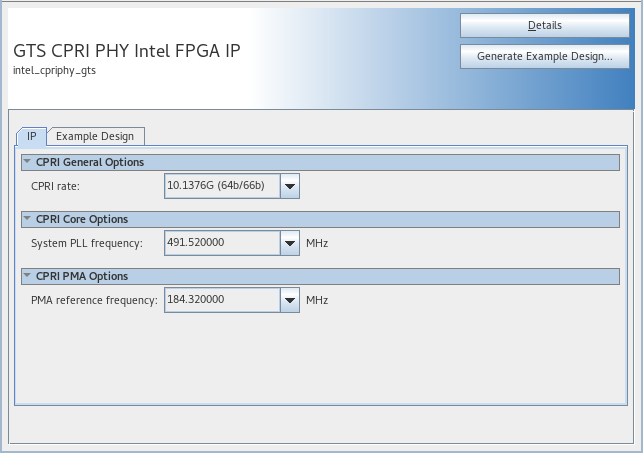The height and width of the screenshot is (453, 643).
Task: Click the CPRI rate label
Action: [x=55, y=186]
